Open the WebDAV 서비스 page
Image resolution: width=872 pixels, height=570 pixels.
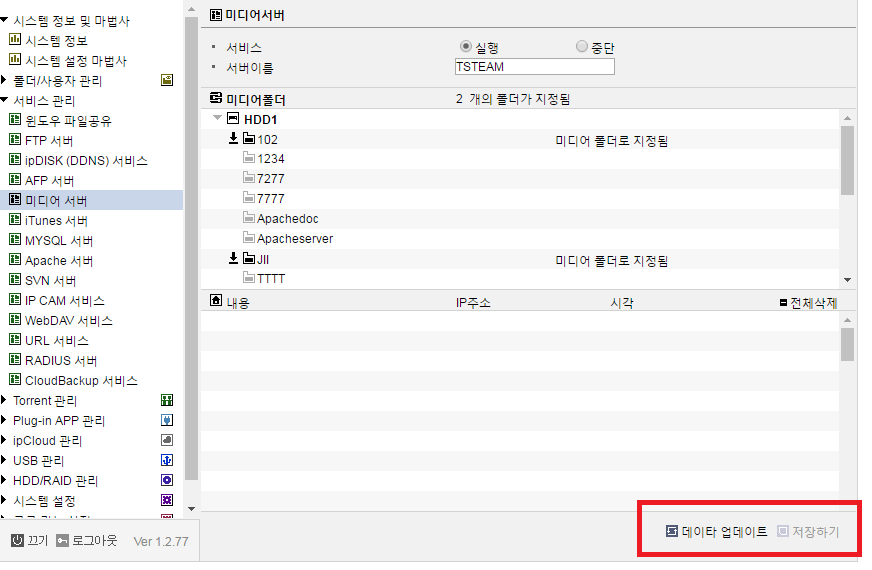(69, 321)
